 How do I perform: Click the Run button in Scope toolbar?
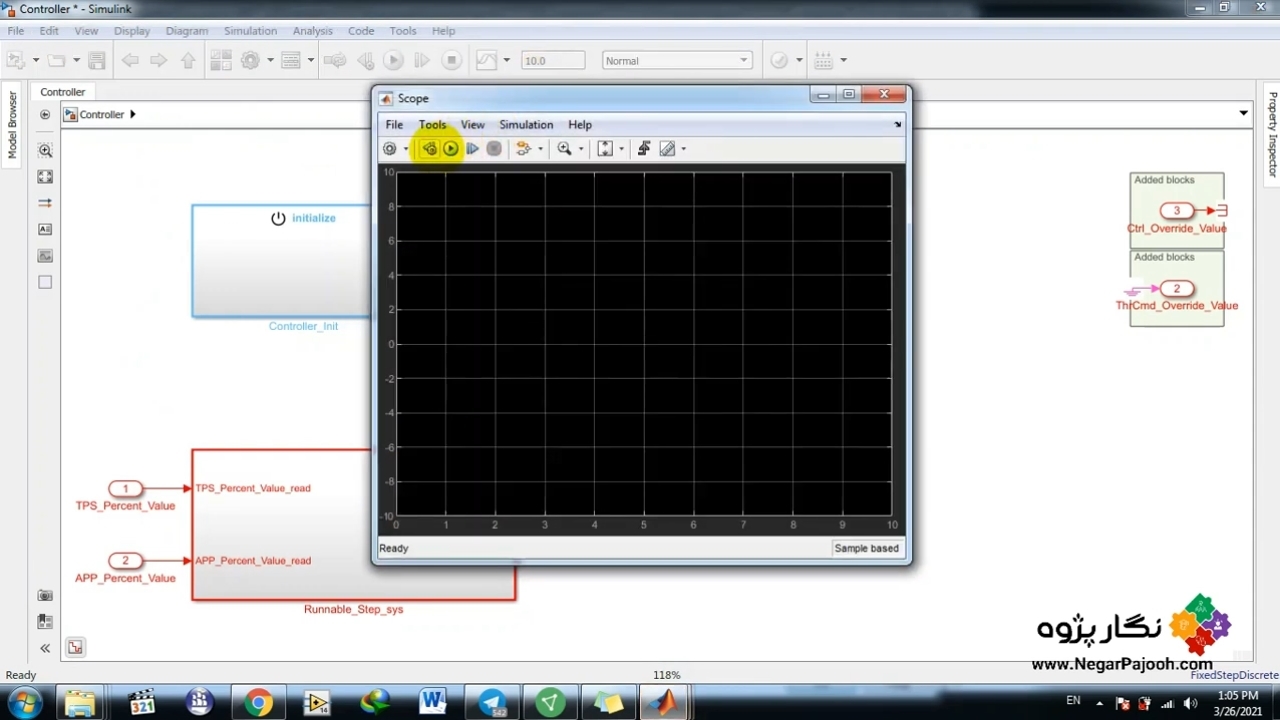click(451, 149)
